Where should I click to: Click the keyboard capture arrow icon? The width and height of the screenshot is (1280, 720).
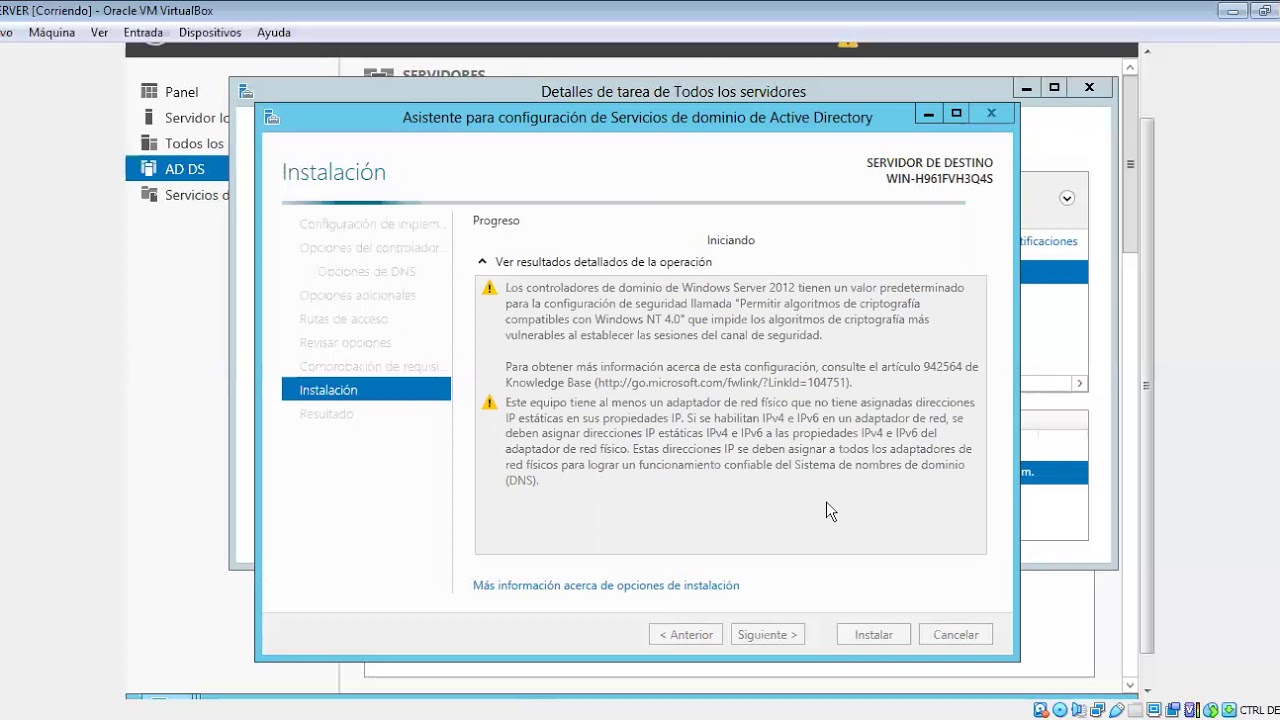(x=1229, y=710)
